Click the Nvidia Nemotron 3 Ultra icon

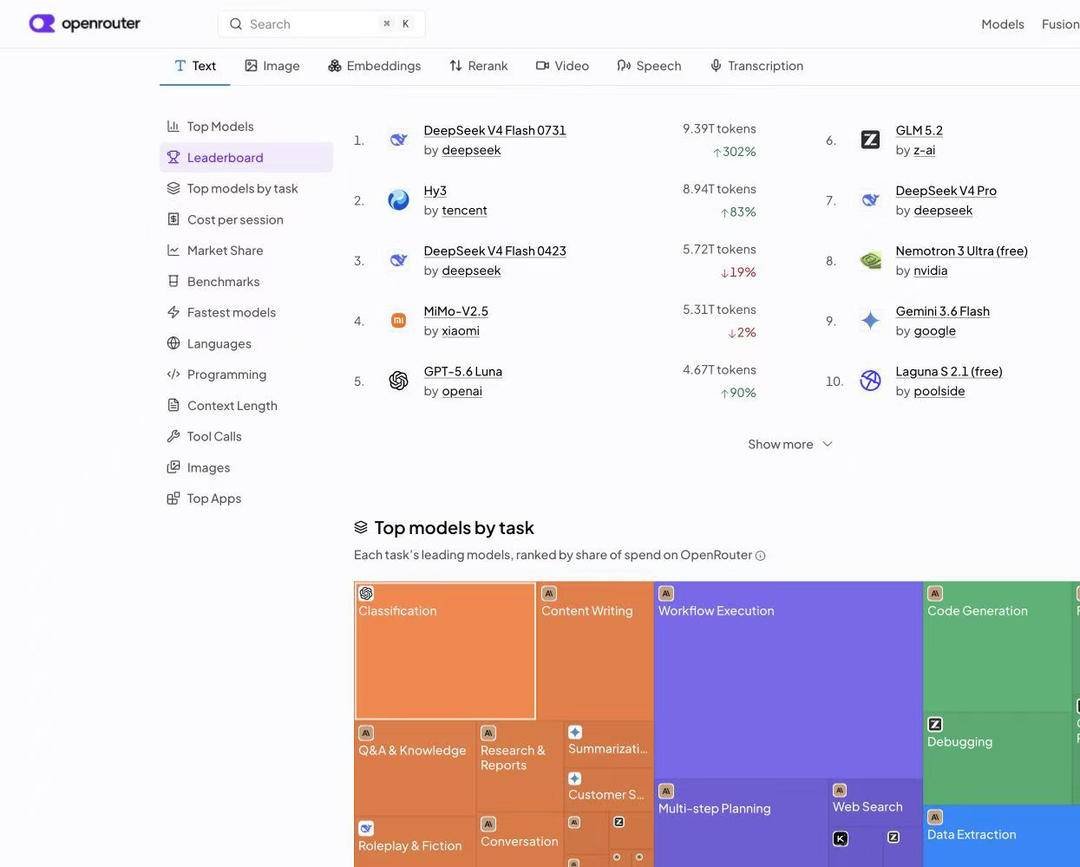(871, 260)
